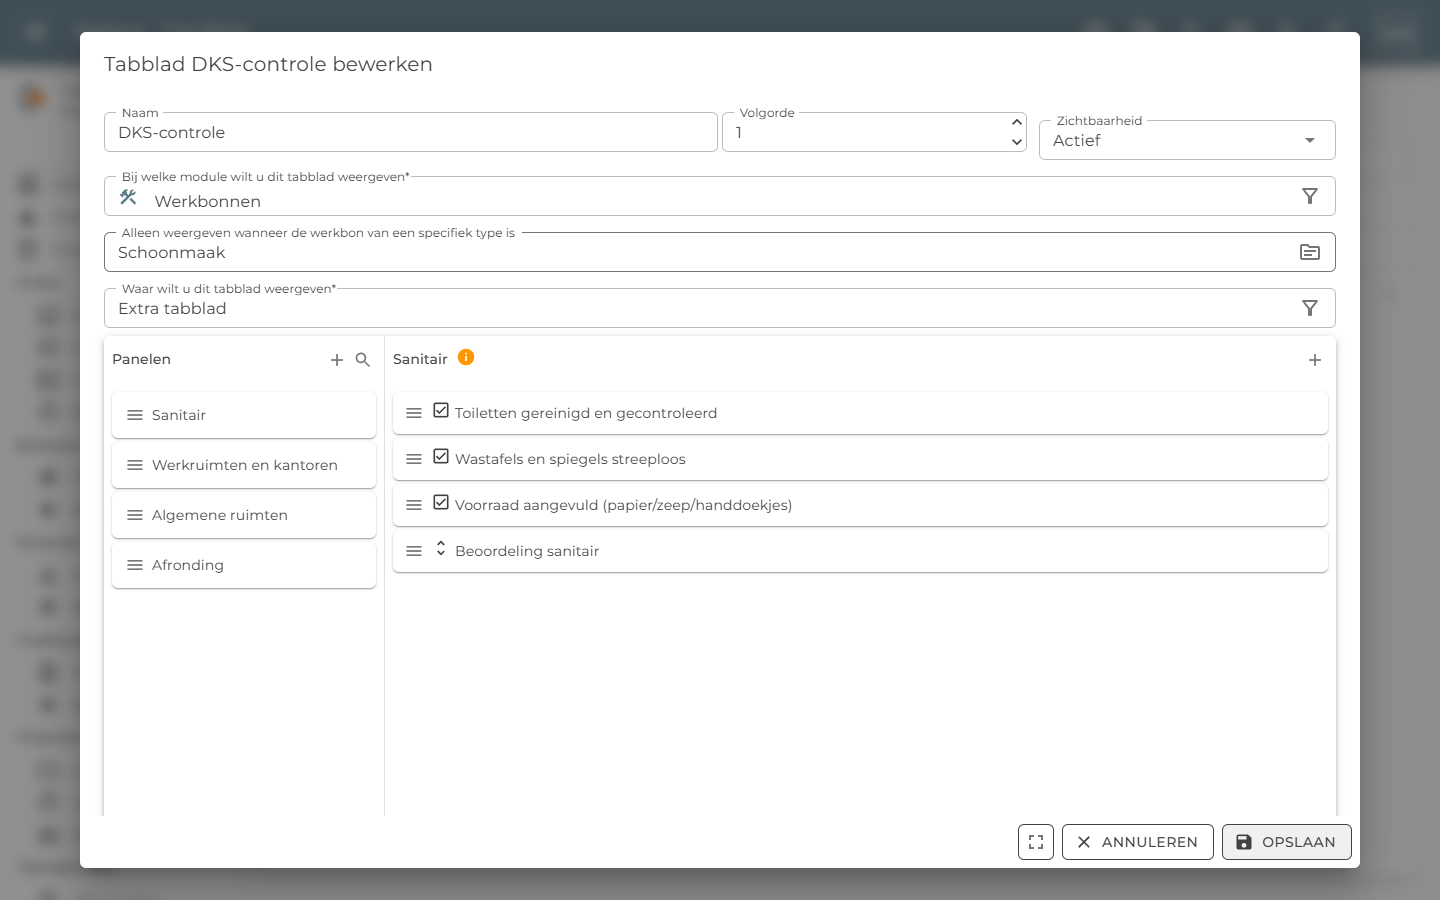
Task: Click the Naam input field
Action: [411, 132]
